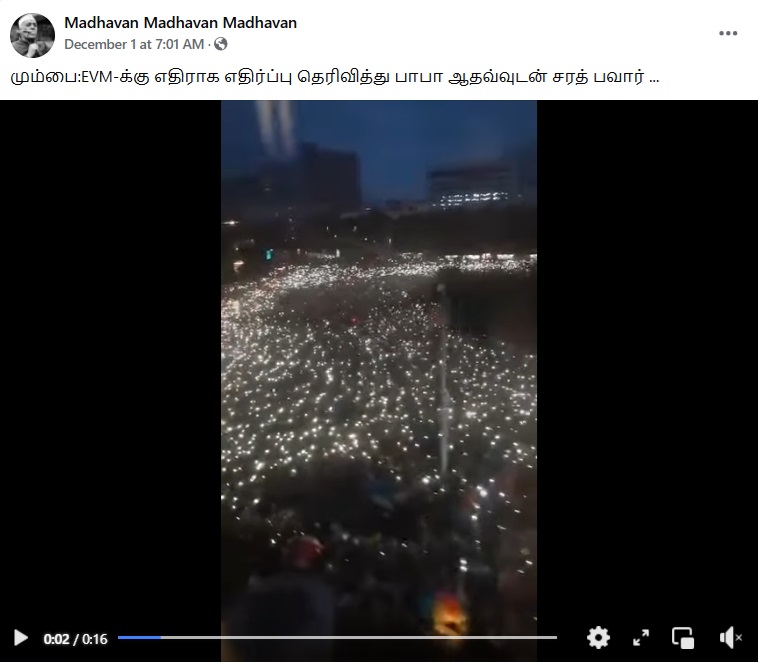The image size is (758, 667).
Task: Click the 0:02 / 0:16 time display
Action: (75, 639)
